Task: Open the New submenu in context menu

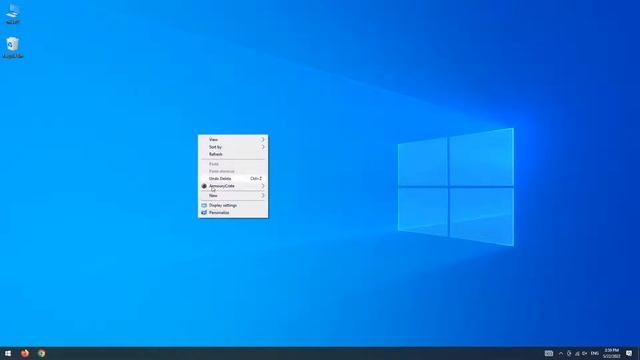Action: pyautogui.click(x=233, y=196)
